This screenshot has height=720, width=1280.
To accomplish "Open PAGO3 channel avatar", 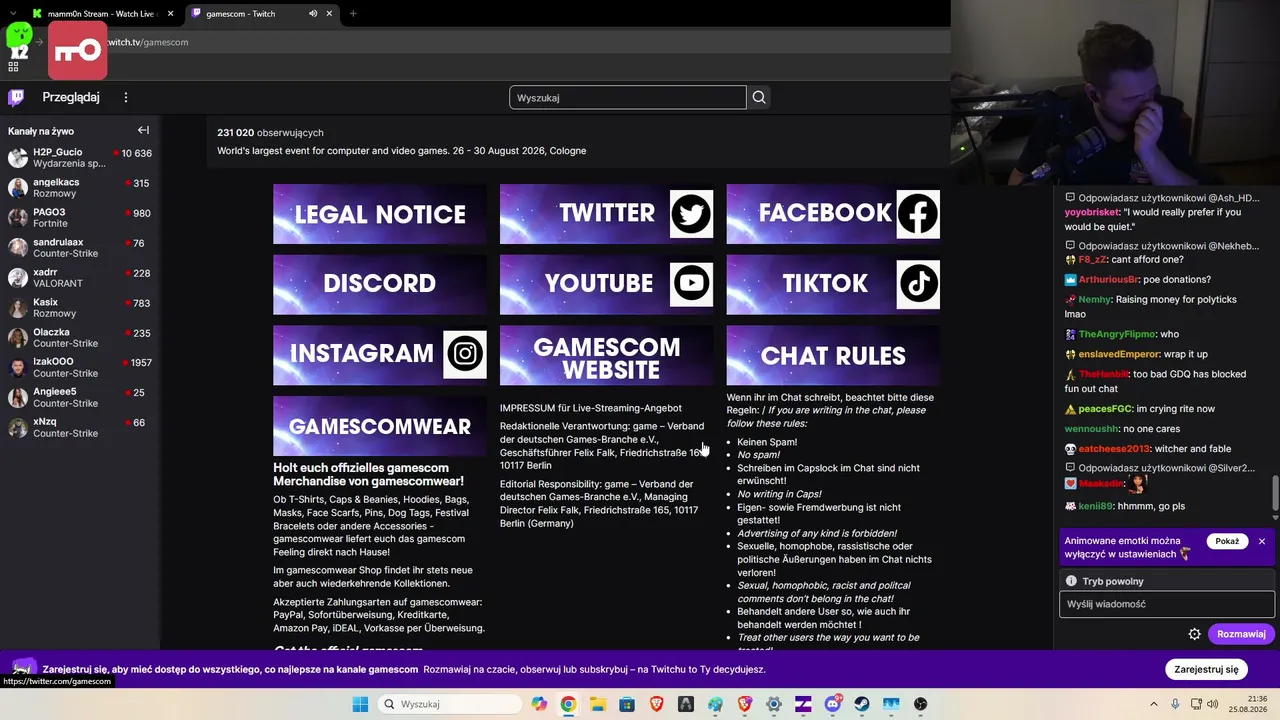I will 18,218.
